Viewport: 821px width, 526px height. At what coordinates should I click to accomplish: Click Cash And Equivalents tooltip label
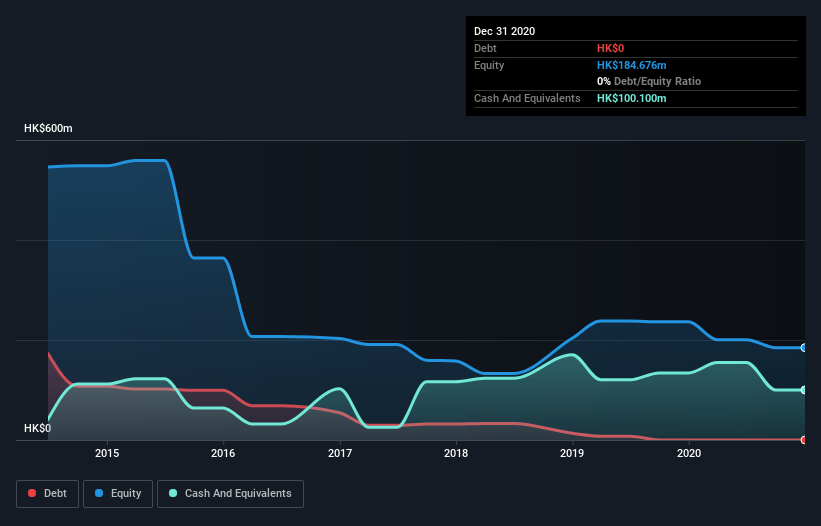pyautogui.click(x=527, y=98)
